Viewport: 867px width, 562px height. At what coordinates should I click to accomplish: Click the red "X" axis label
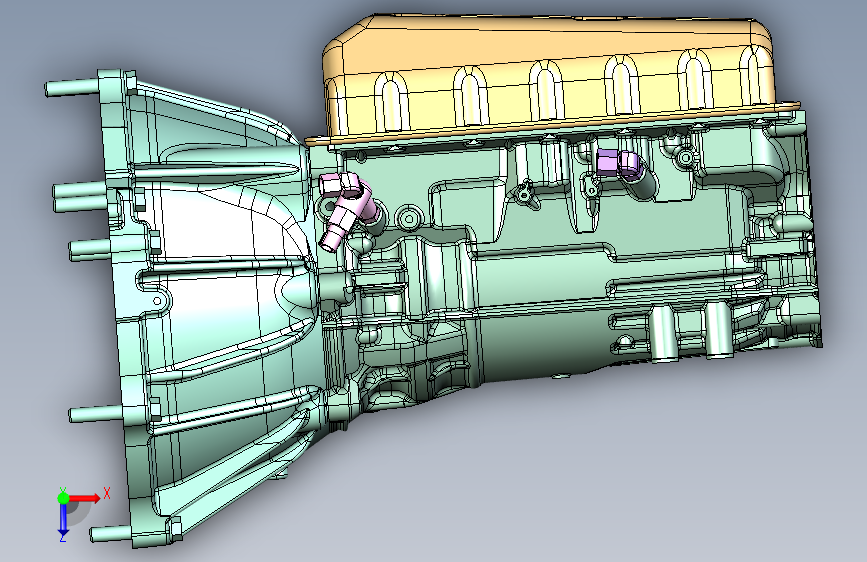tap(107, 493)
